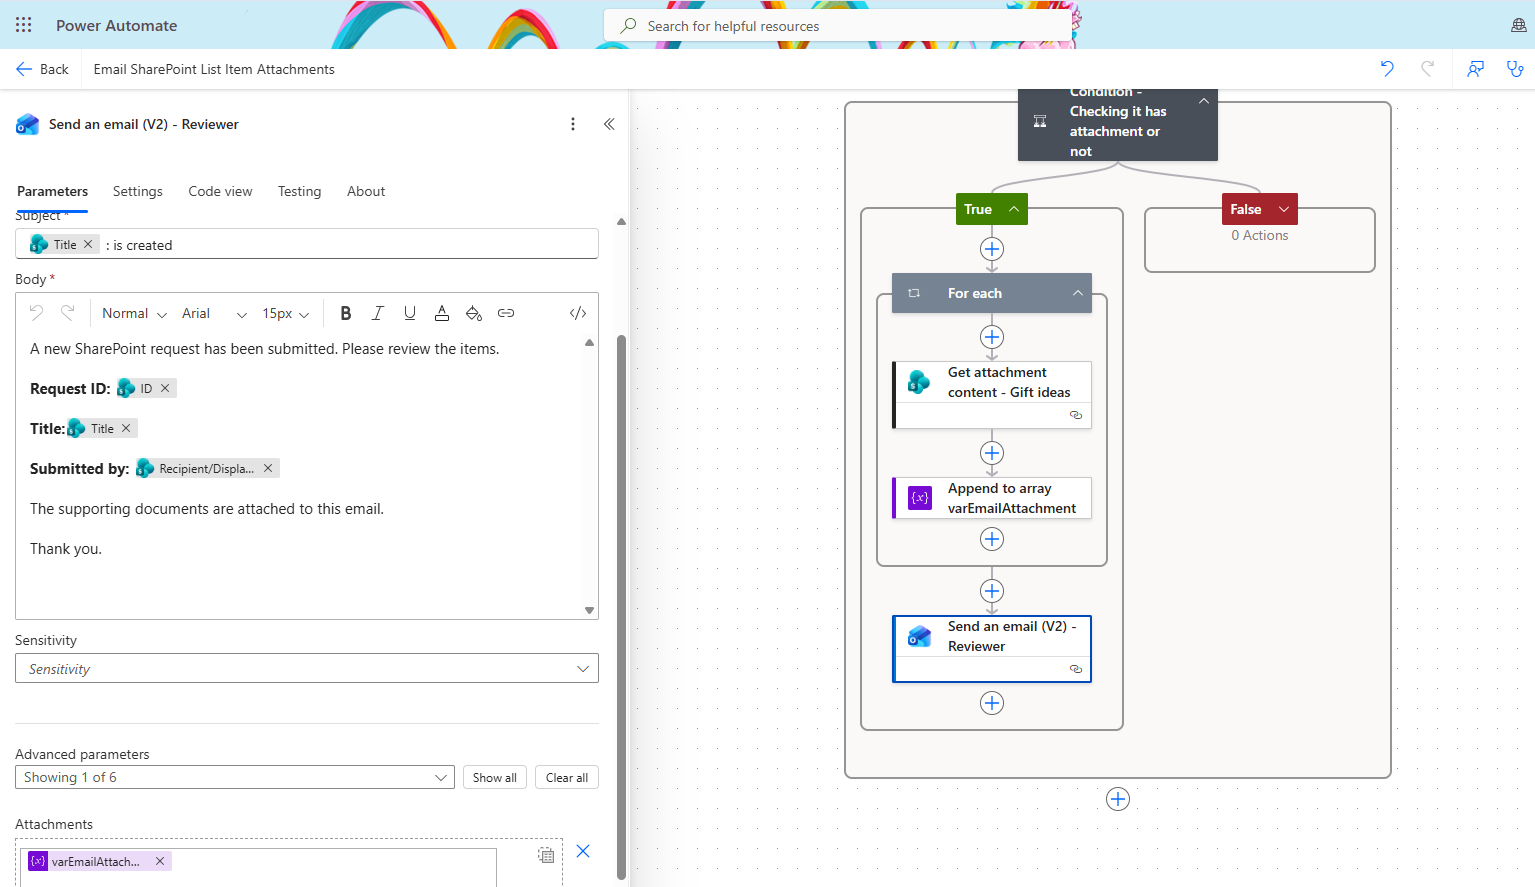
Task: Click the search for helpful resources box
Action: (x=837, y=26)
